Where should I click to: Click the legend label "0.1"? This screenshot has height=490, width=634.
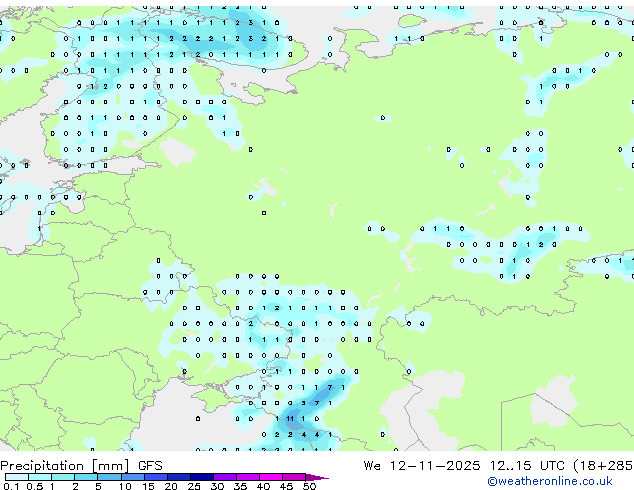click(x=11, y=486)
